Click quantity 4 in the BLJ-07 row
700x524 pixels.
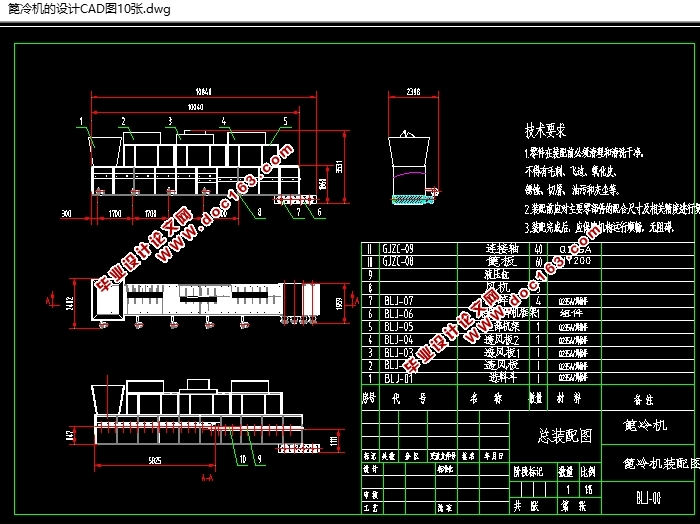tap(538, 301)
